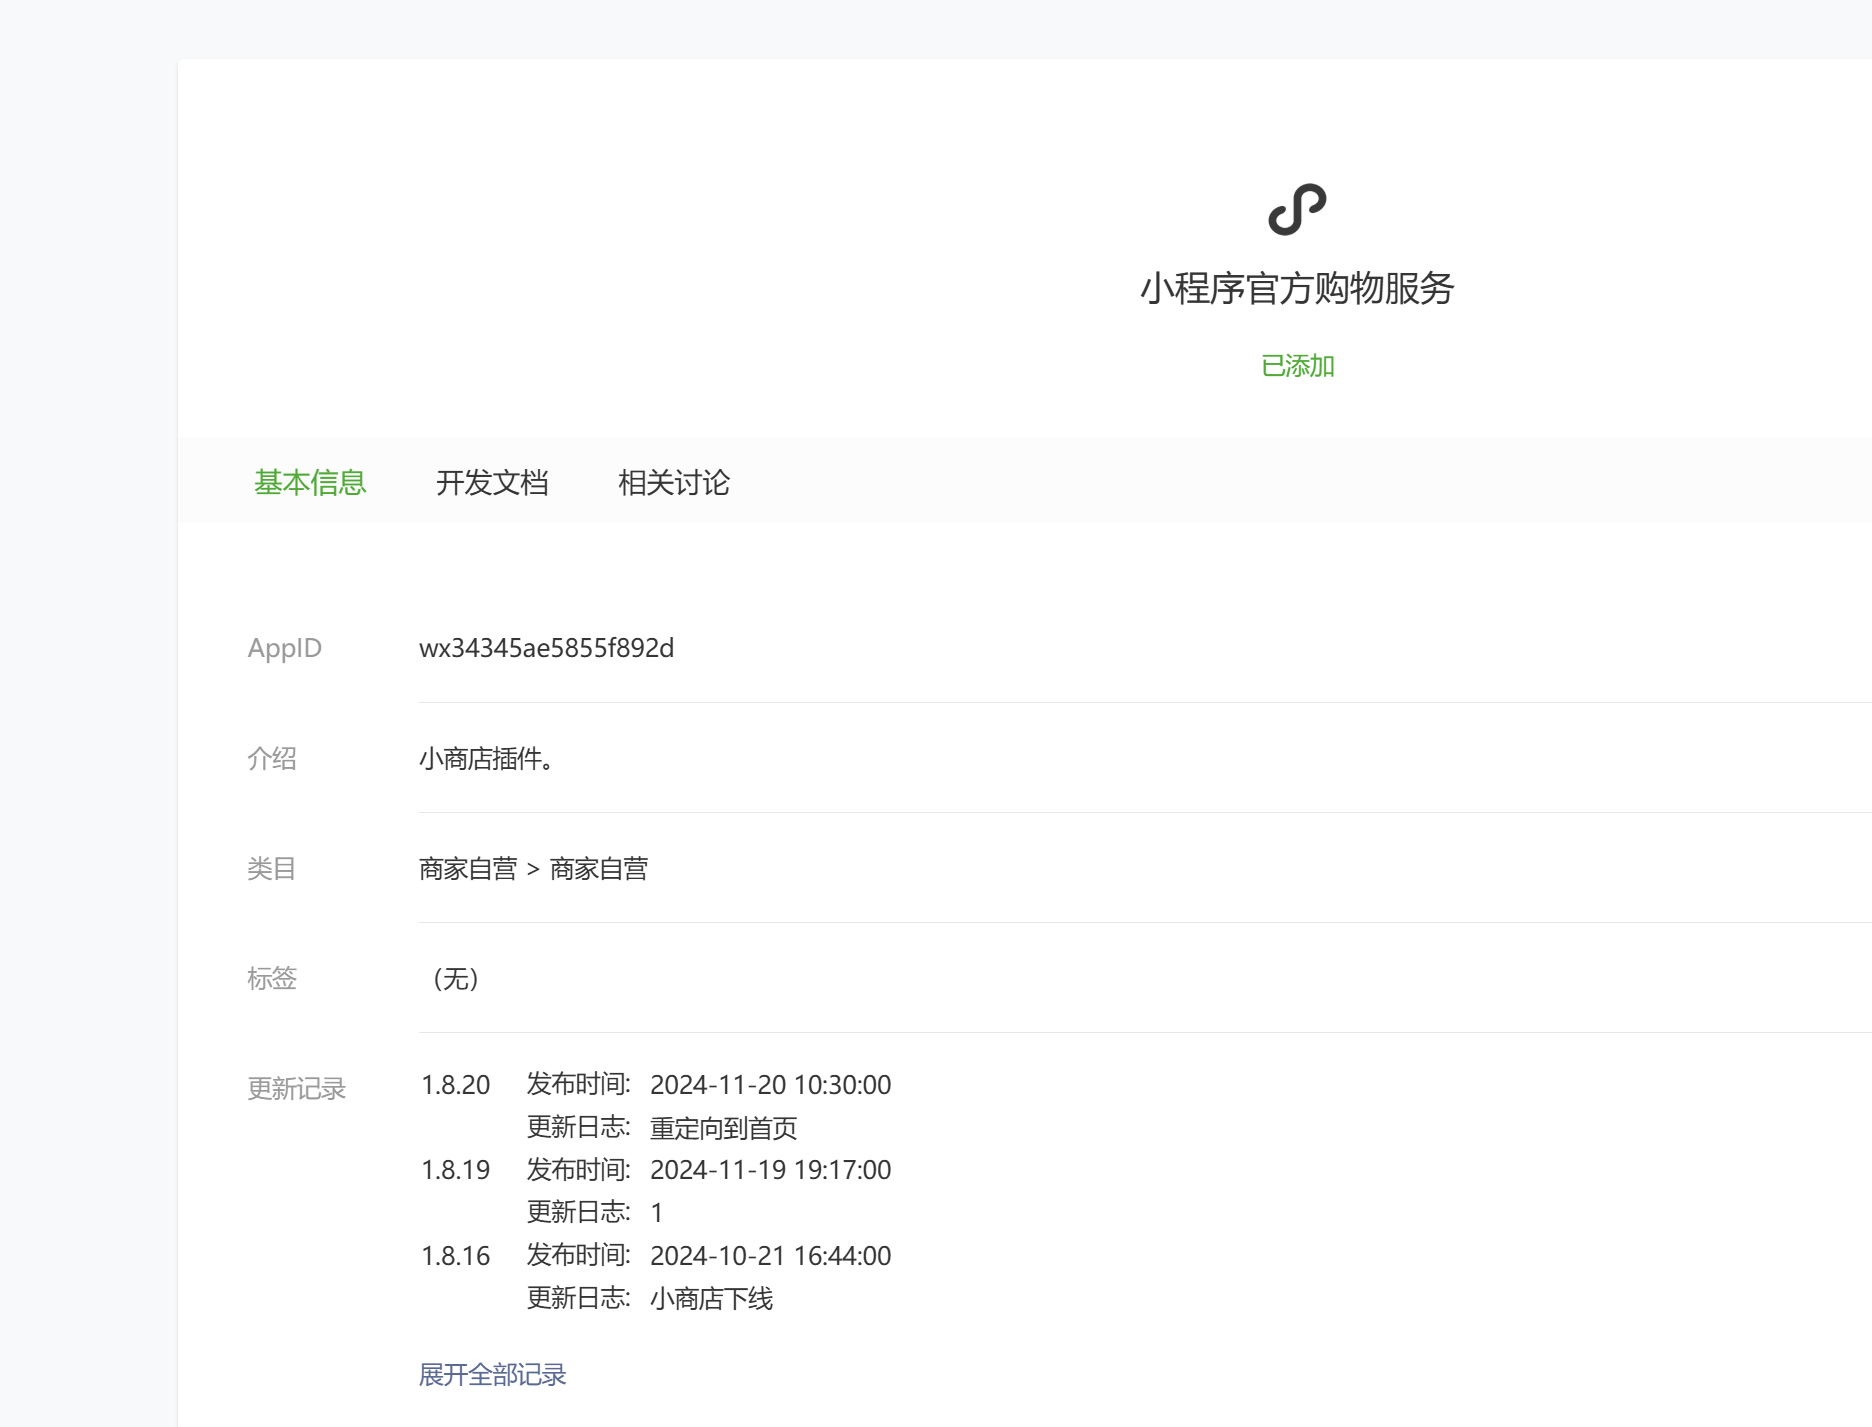The height and width of the screenshot is (1427, 1872).
Task: Select update log 小商店下线
Action: 712,1299
